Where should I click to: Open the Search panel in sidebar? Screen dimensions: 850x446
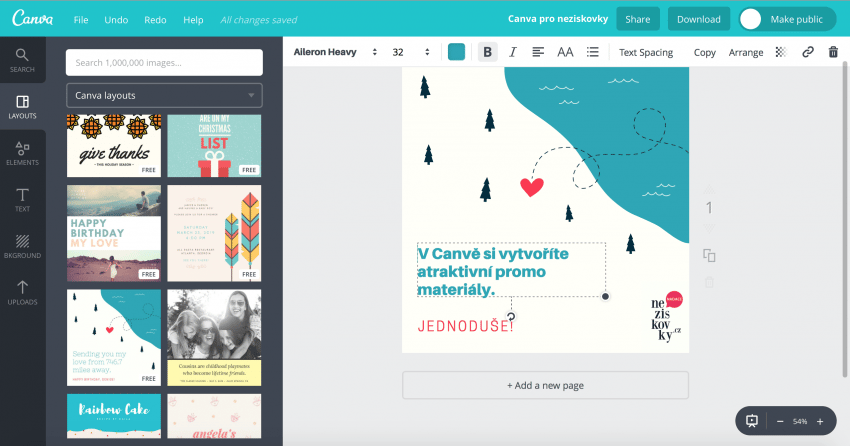click(x=22, y=60)
